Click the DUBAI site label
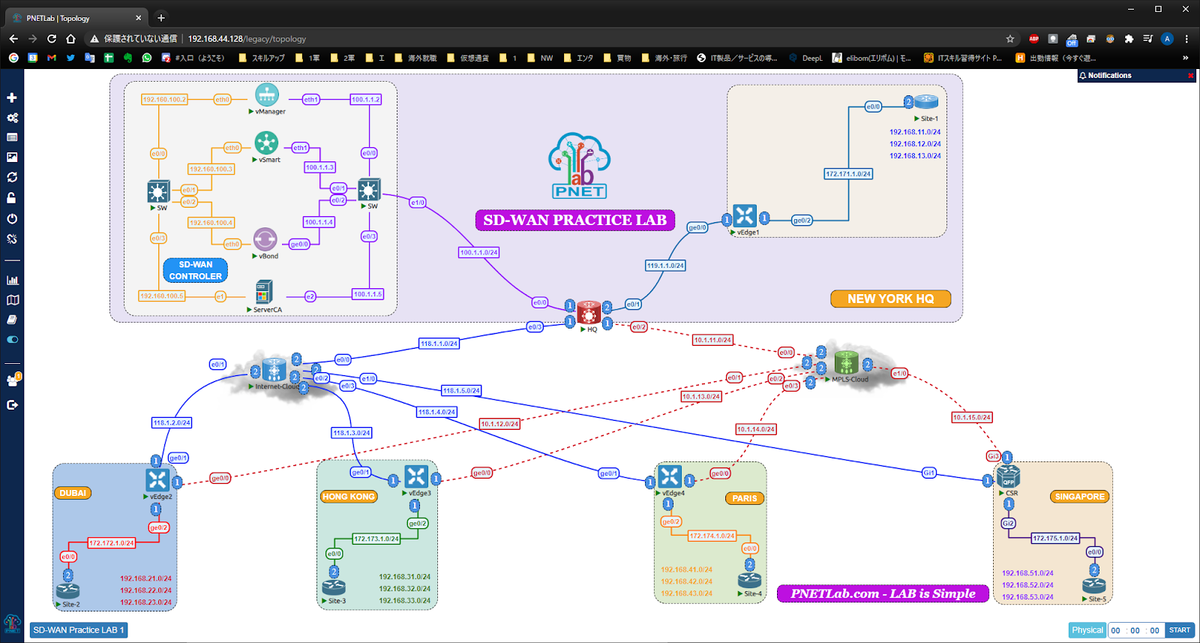The height and width of the screenshot is (643, 1200). 75,493
